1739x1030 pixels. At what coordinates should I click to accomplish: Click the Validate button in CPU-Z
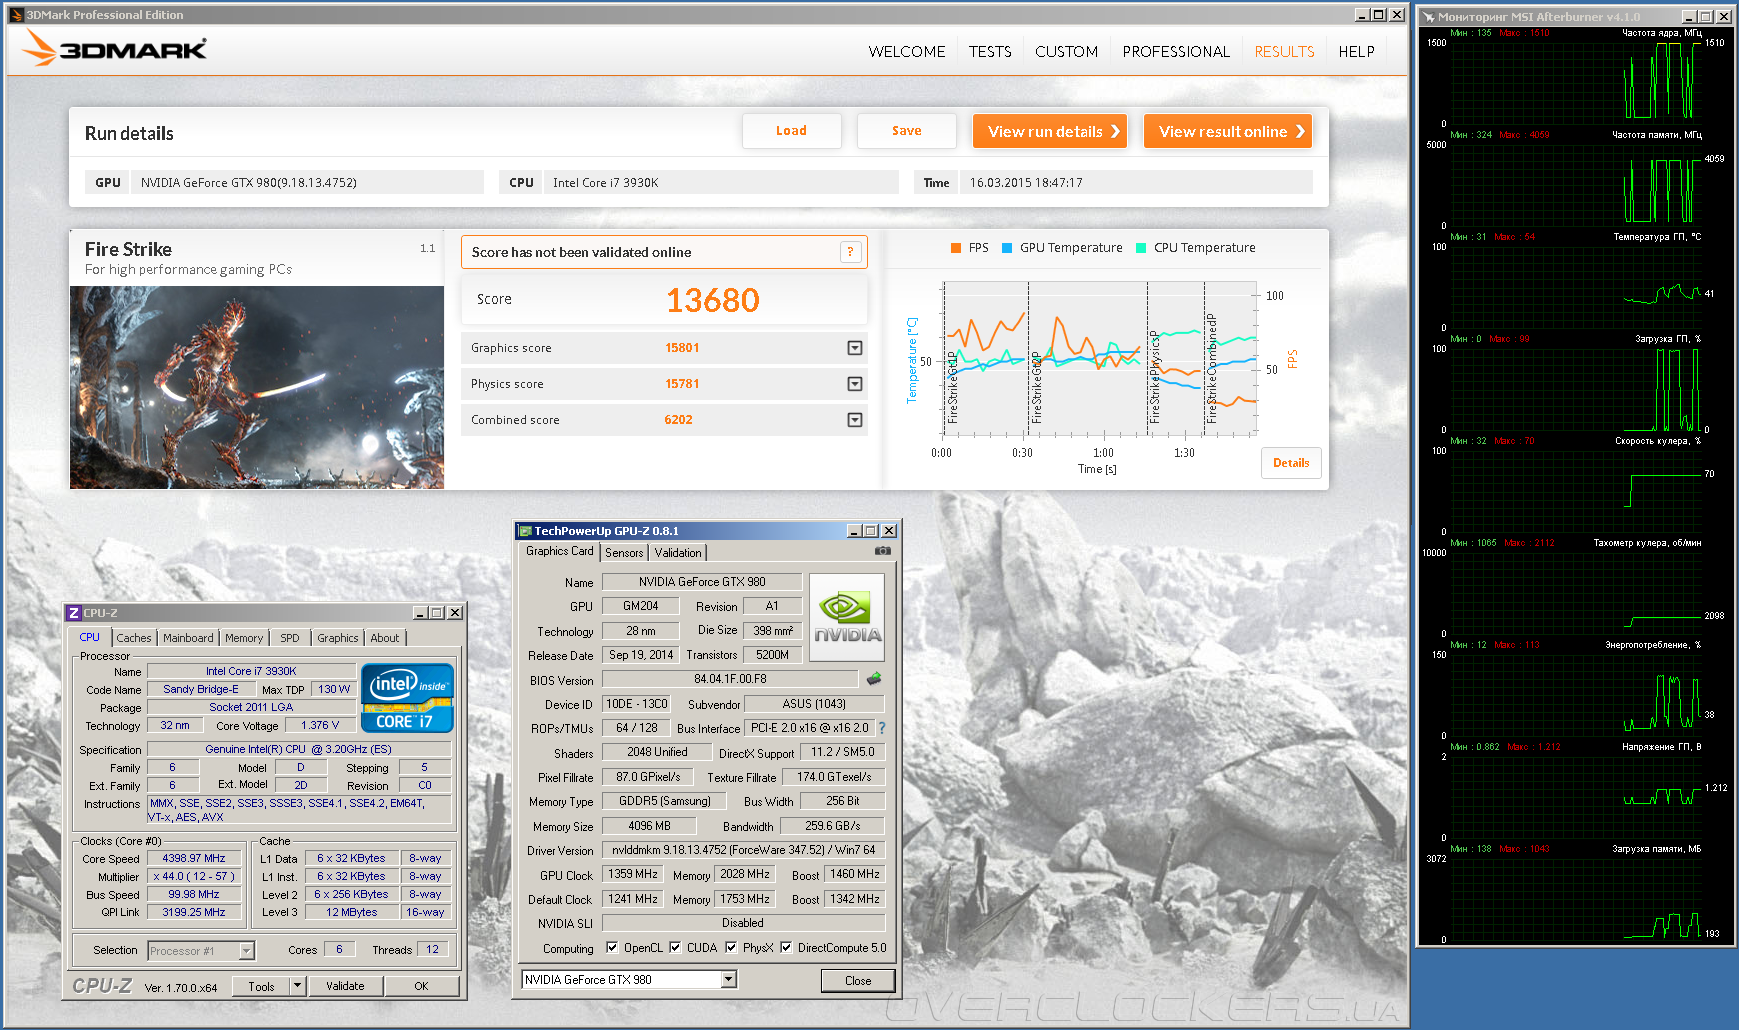point(345,986)
